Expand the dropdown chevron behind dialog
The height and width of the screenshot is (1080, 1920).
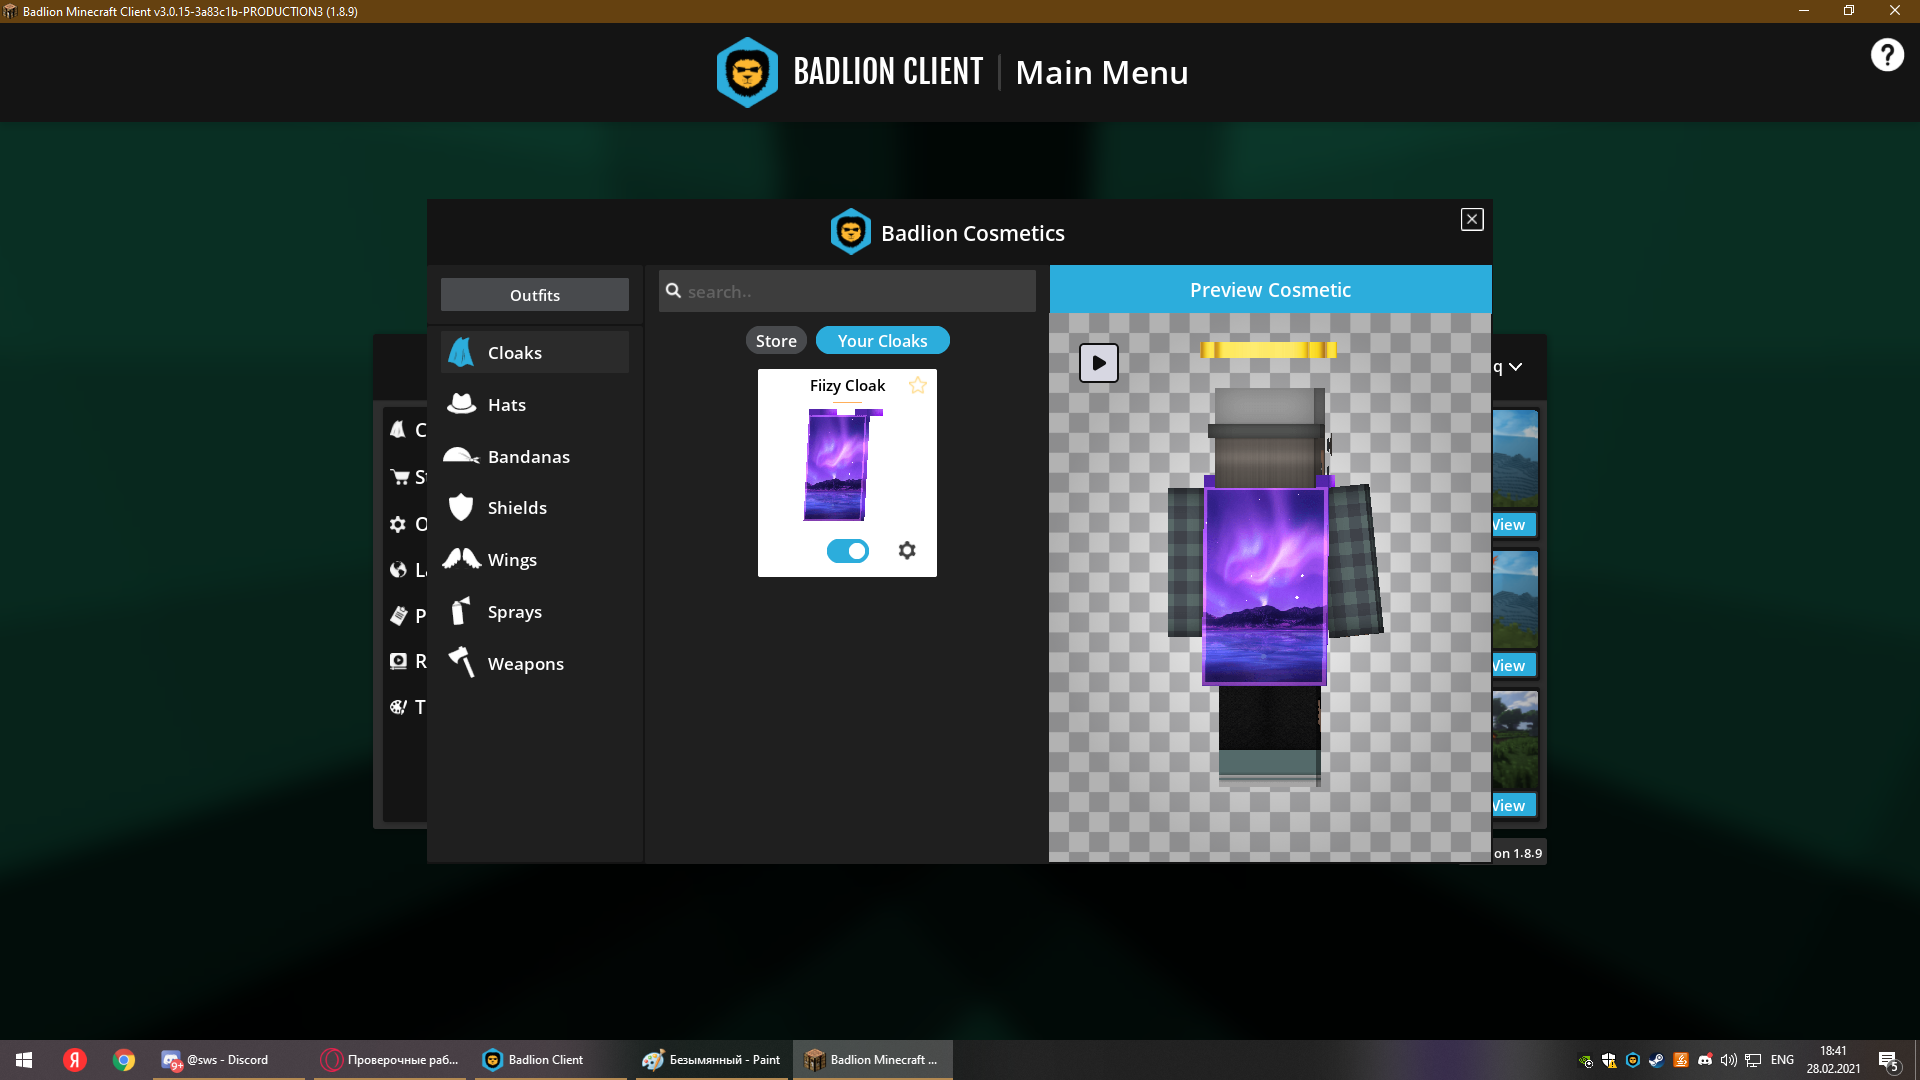point(1516,367)
